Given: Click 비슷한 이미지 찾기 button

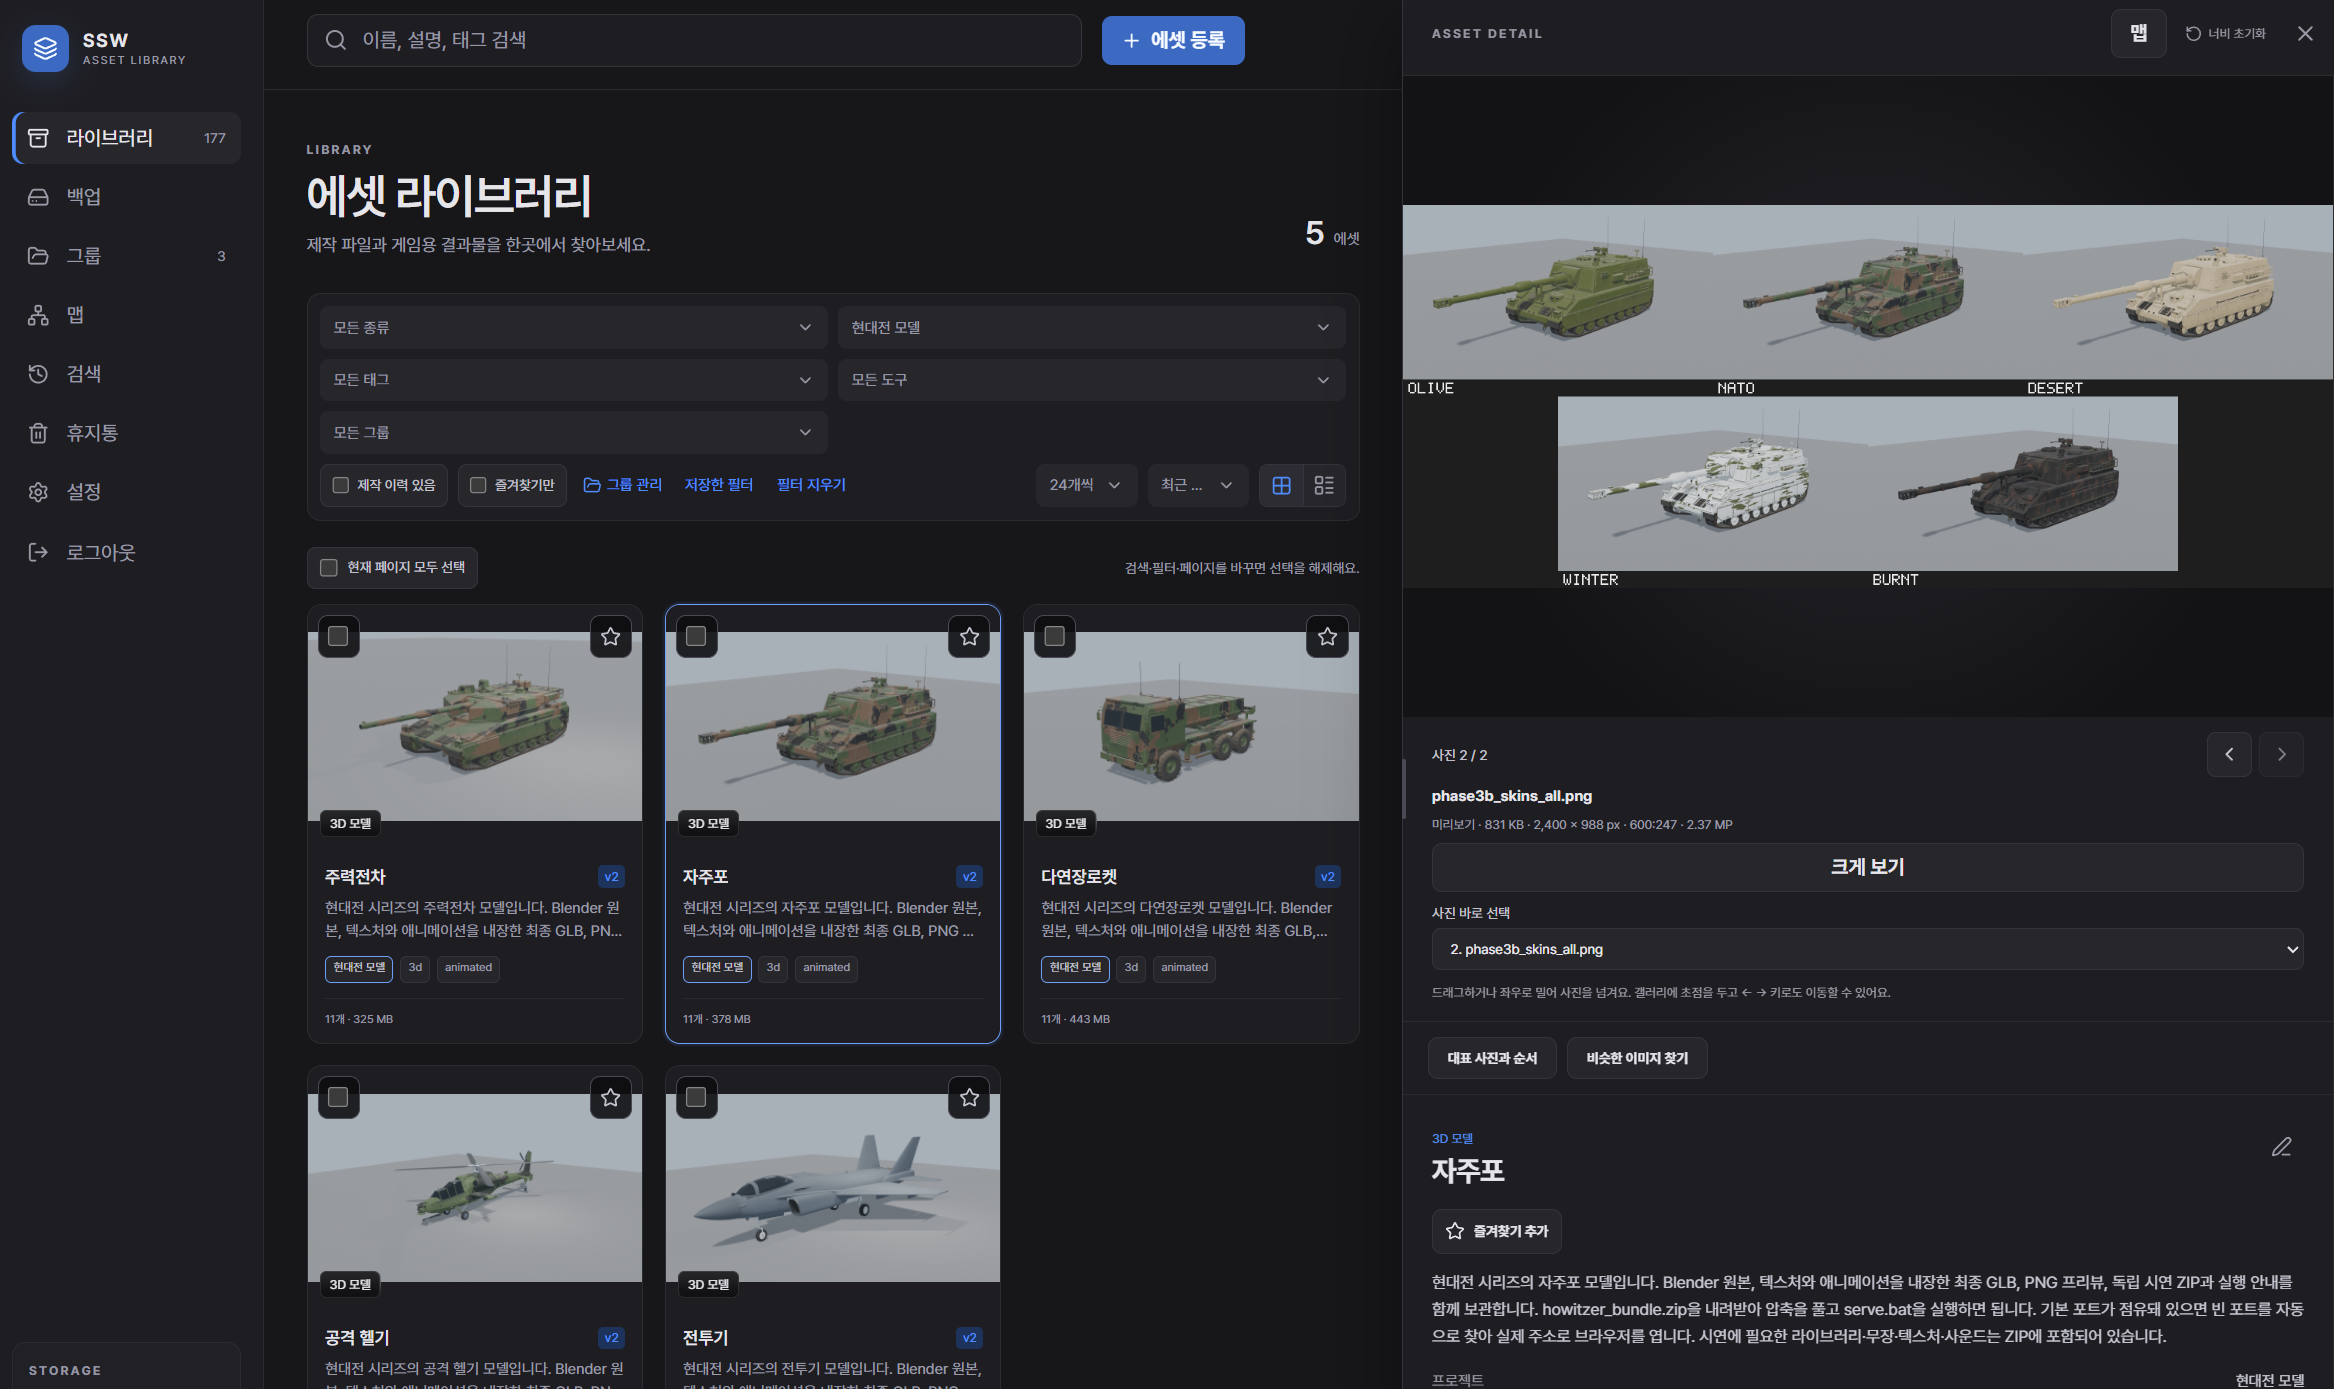Looking at the screenshot, I should (1637, 1058).
